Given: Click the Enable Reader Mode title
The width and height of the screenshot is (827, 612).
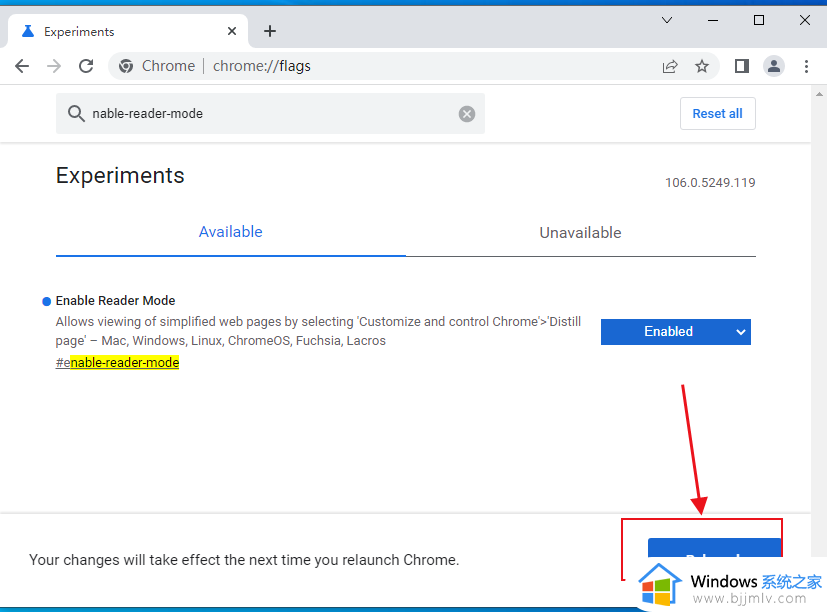Looking at the screenshot, I should click(x=116, y=301).
